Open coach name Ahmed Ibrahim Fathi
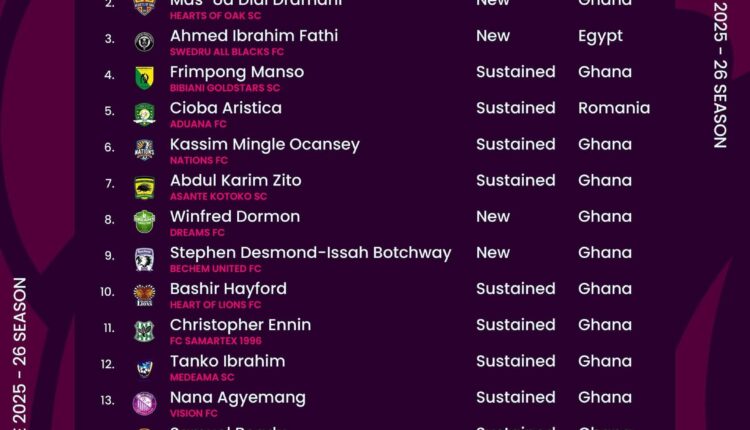750x430 pixels. tap(254, 36)
